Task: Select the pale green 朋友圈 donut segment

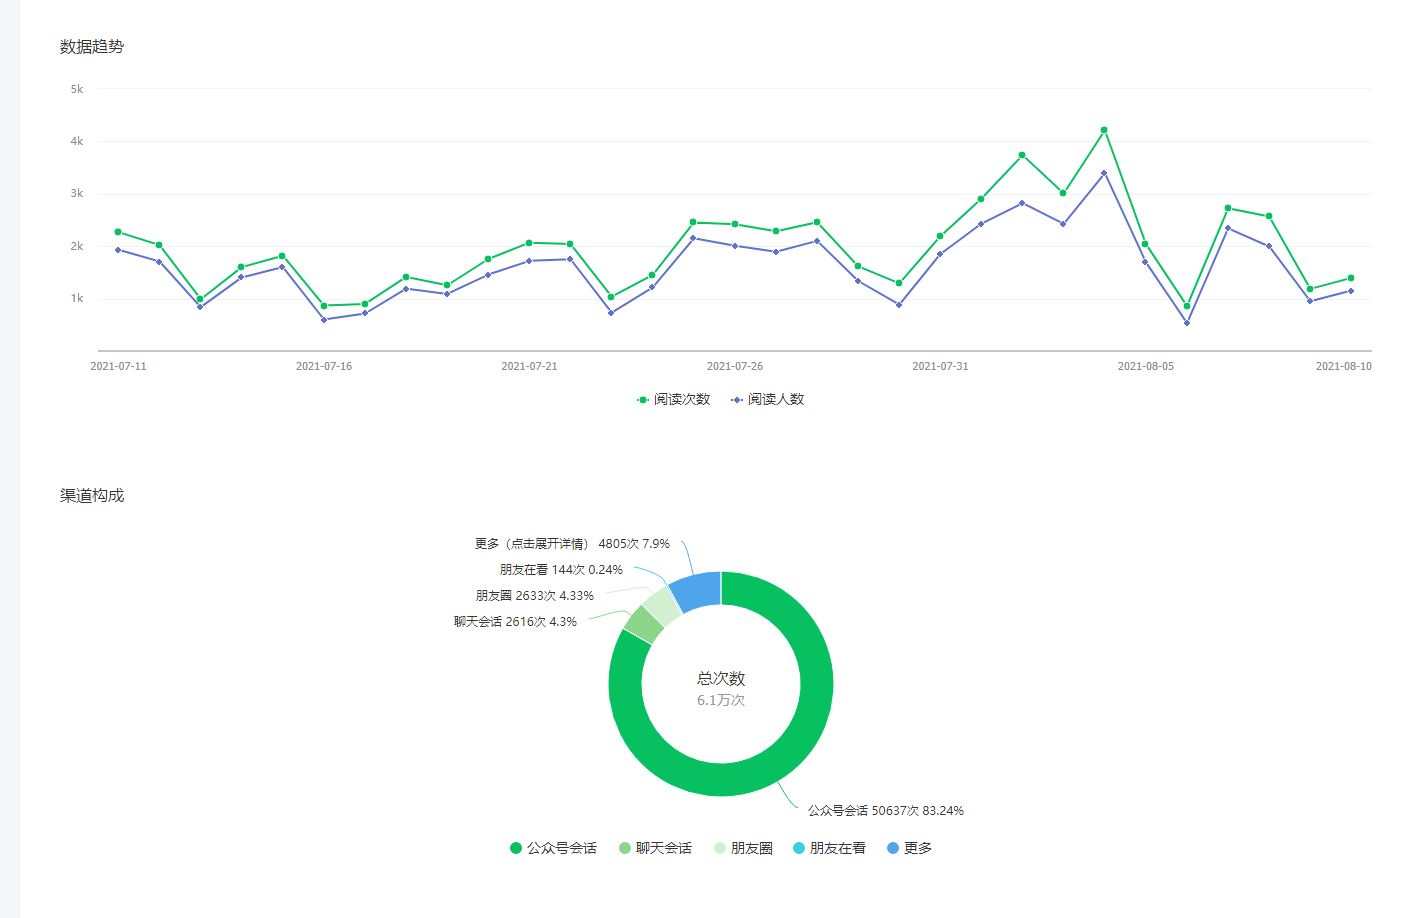Action: point(661,607)
